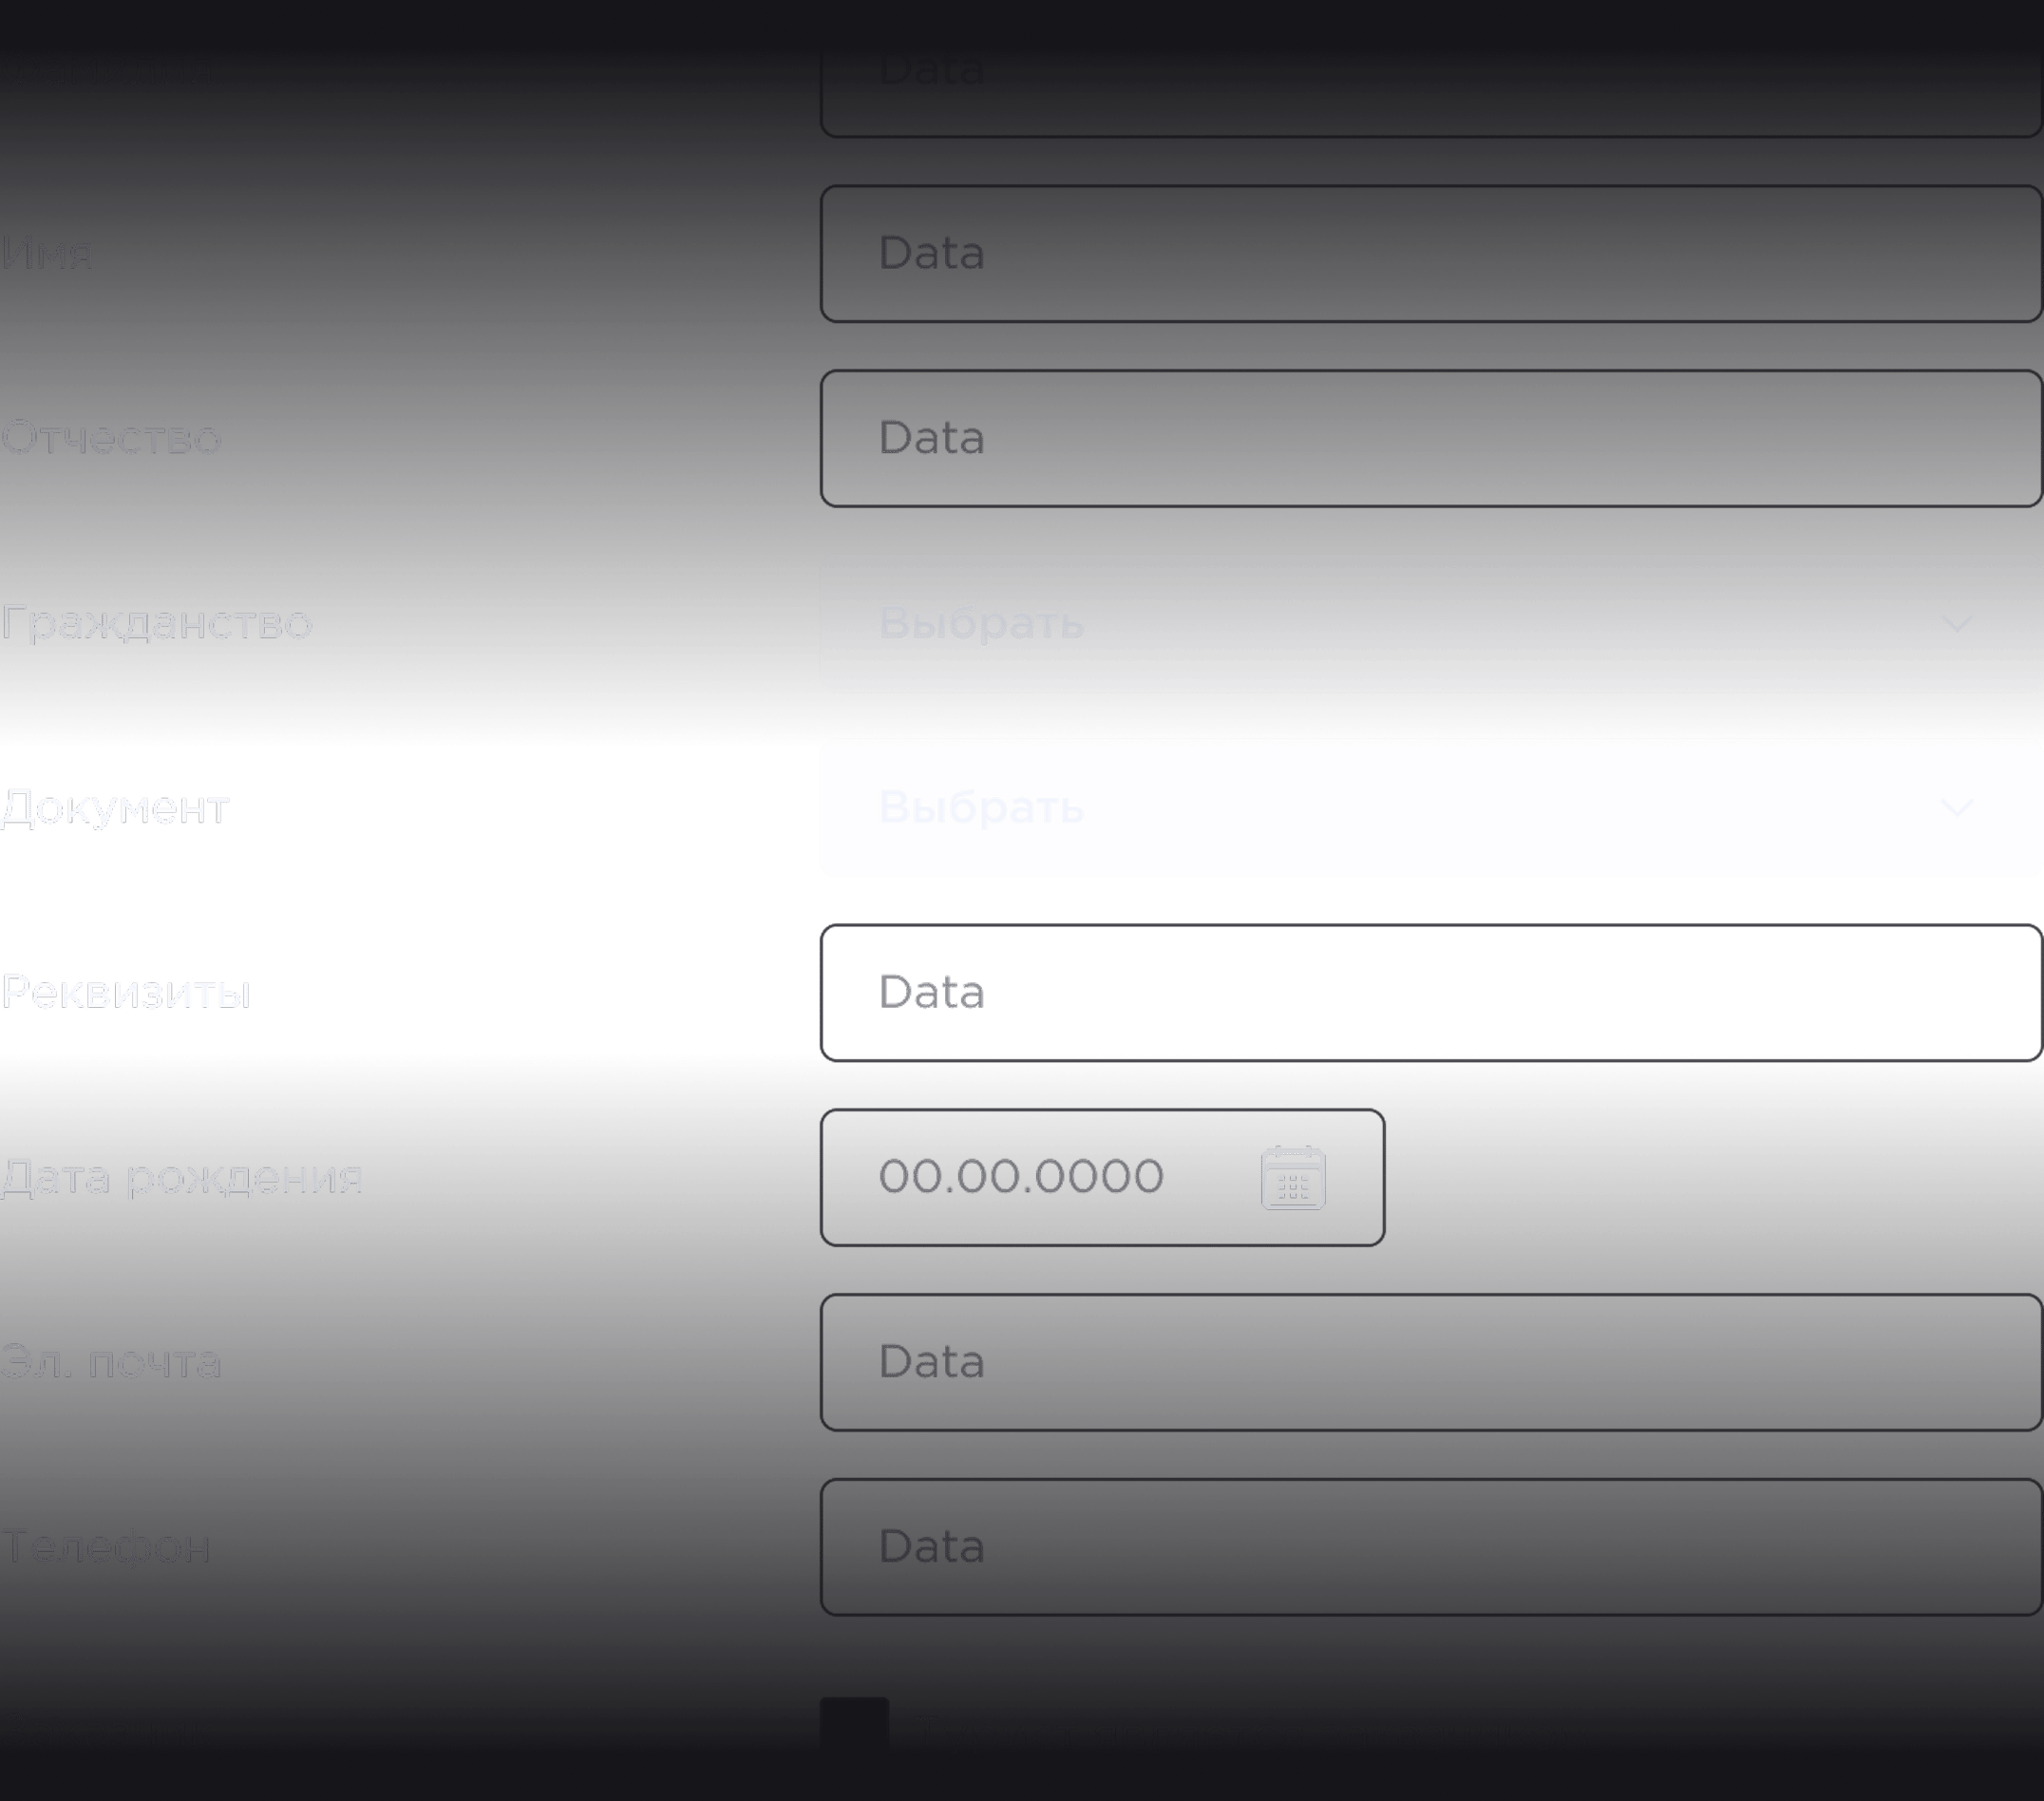Open the Документ selection menu
Viewport: 2044px width, 1801px height.
click(x=1430, y=808)
